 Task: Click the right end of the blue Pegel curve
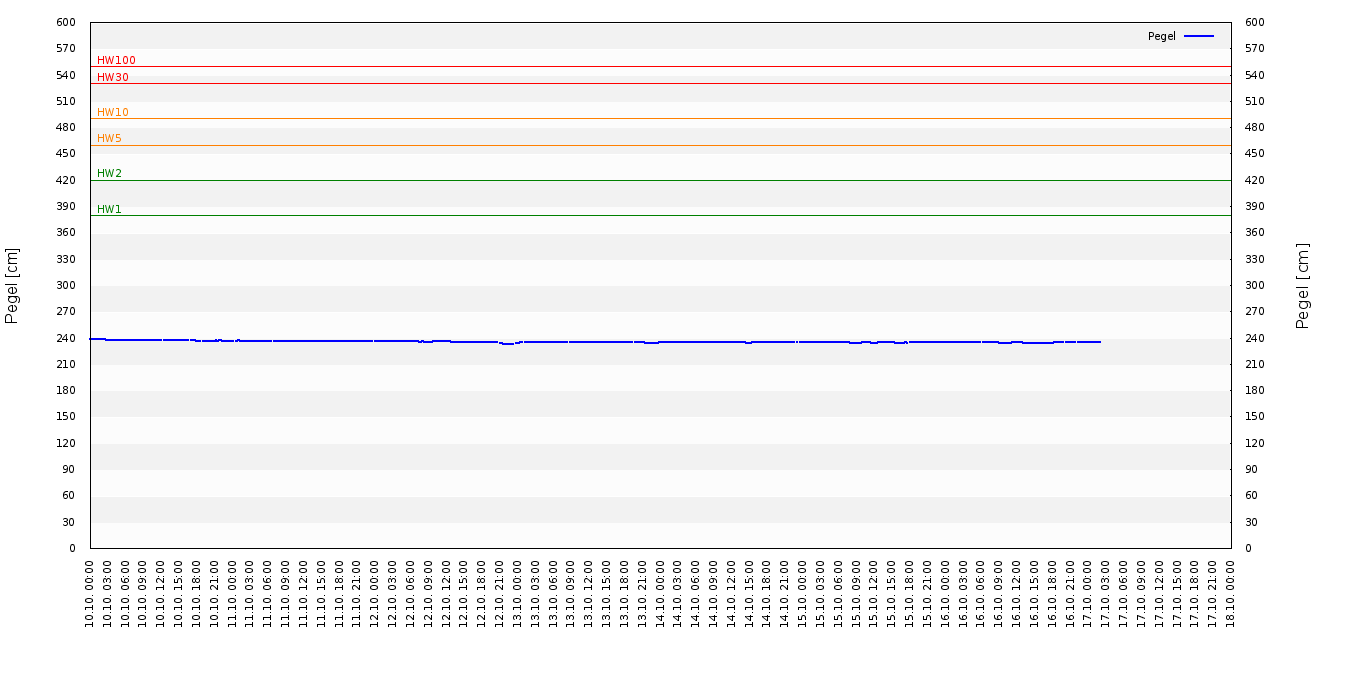(x=1099, y=342)
